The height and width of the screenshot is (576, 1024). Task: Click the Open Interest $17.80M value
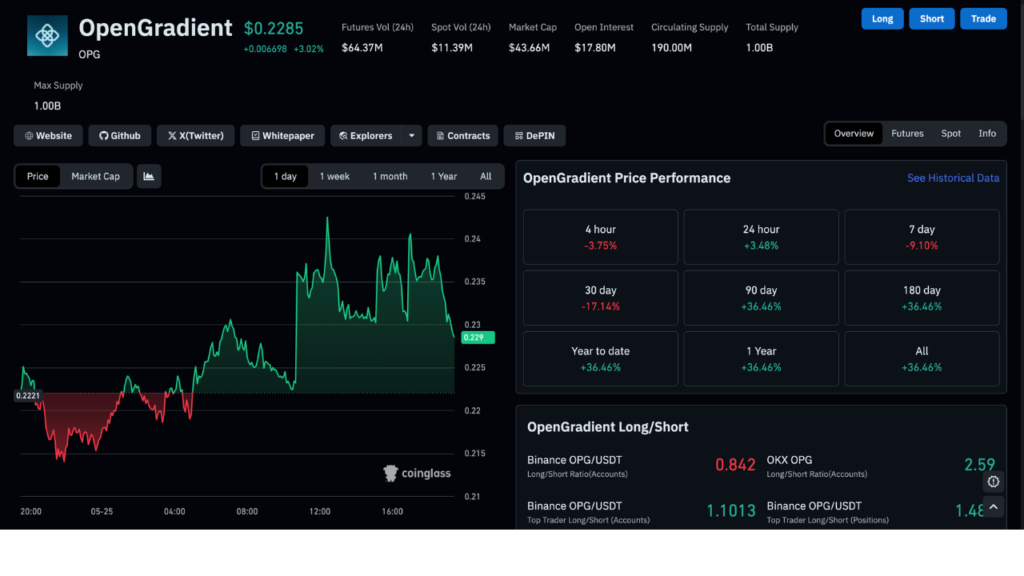click(595, 48)
